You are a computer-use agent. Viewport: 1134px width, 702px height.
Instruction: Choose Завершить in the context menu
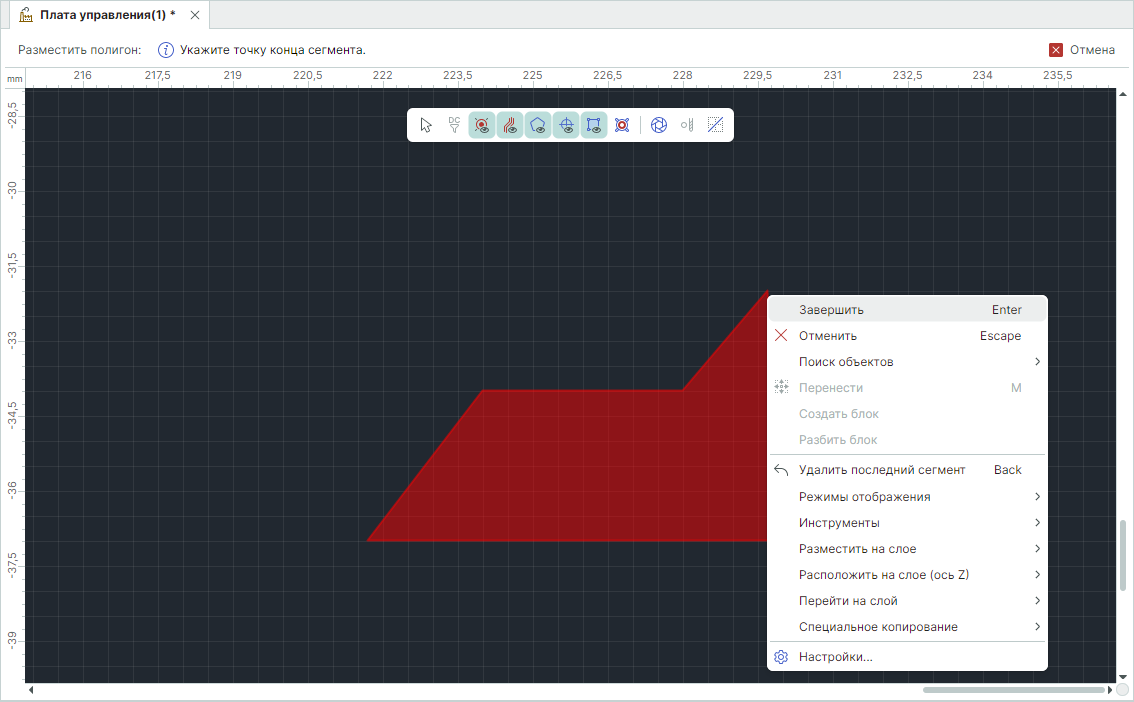(831, 310)
